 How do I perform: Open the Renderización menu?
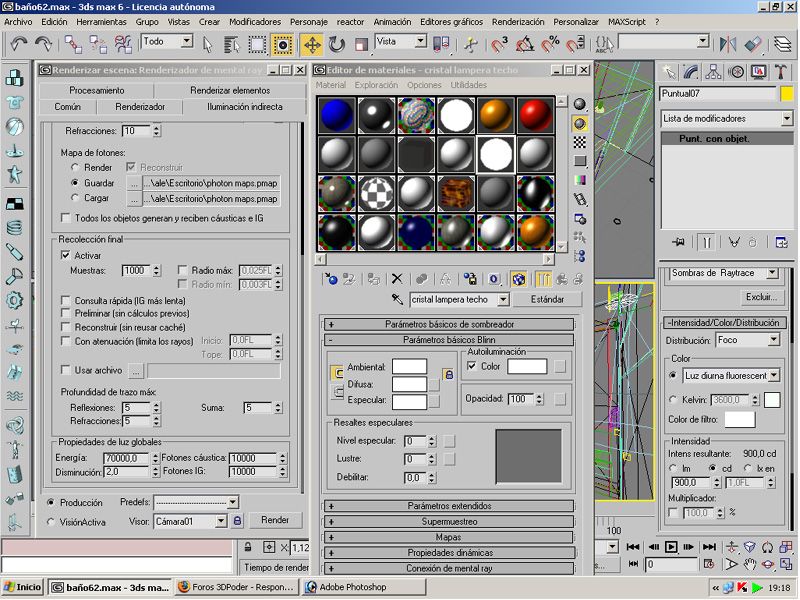(518, 22)
